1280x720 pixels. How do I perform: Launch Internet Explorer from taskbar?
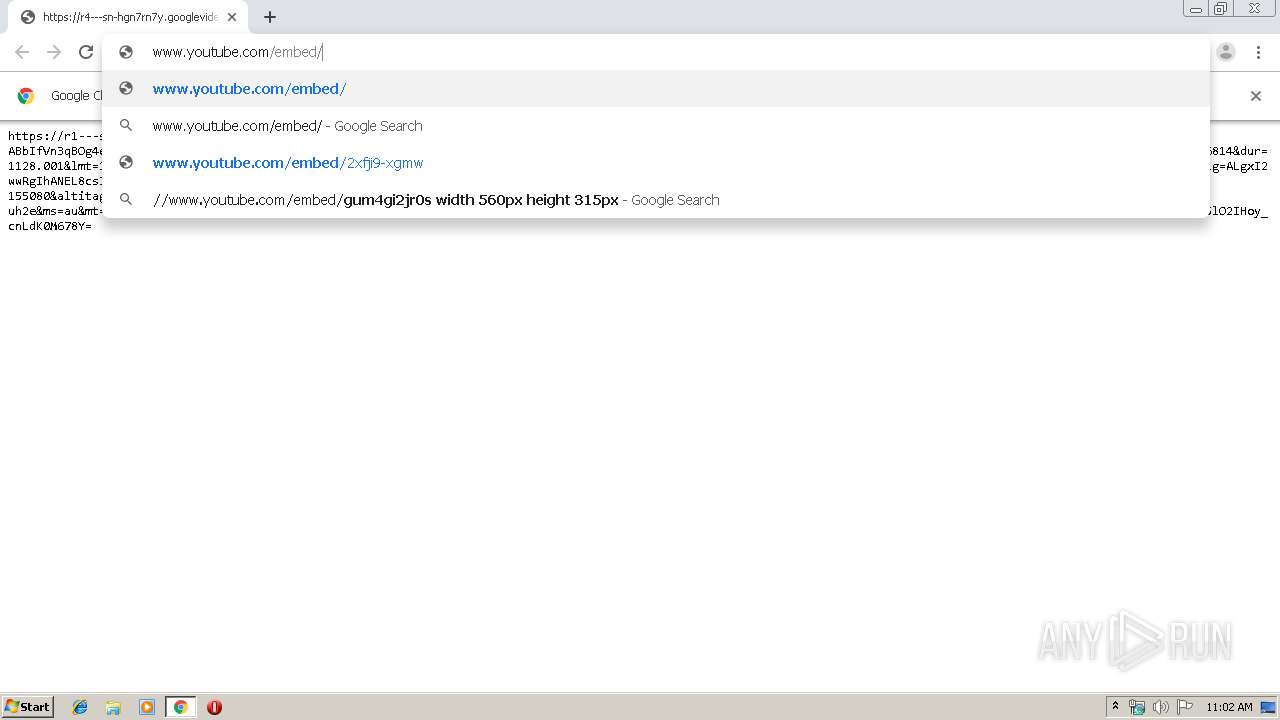click(80, 707)
